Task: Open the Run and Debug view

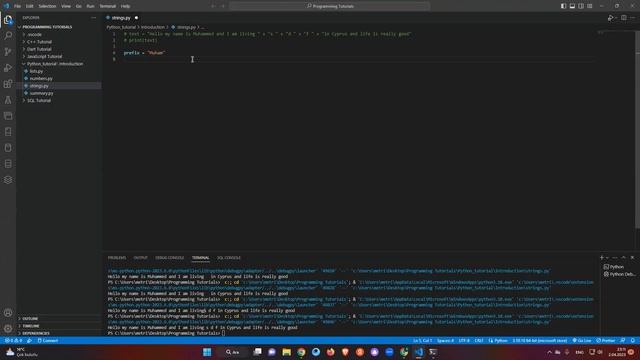Action: [8, 68]
